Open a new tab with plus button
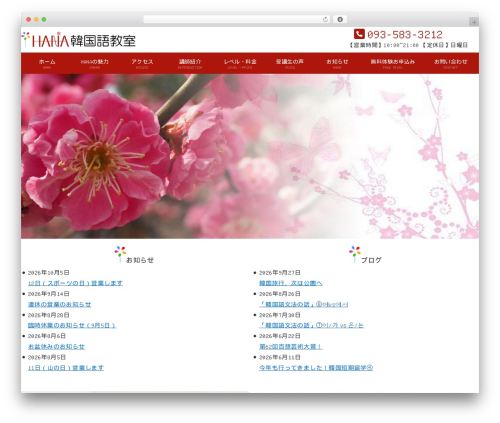Viewport: 500px width, 423px height. [x=474, y=22]
